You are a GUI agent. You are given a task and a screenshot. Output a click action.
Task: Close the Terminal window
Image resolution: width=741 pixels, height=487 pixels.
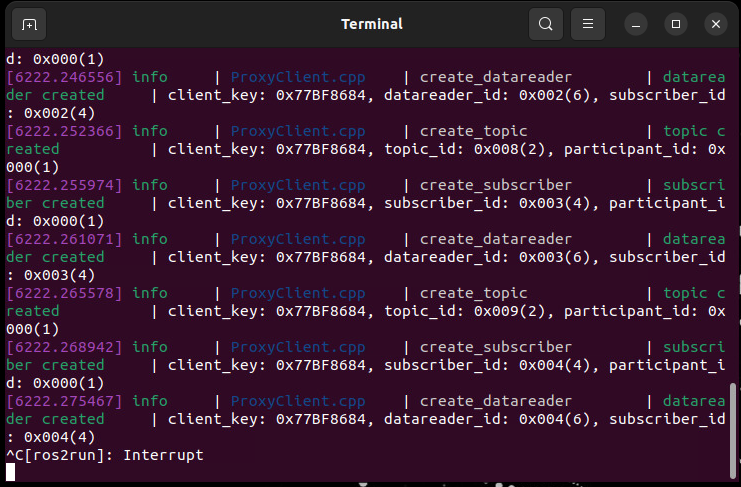click(x=715, y=24)
